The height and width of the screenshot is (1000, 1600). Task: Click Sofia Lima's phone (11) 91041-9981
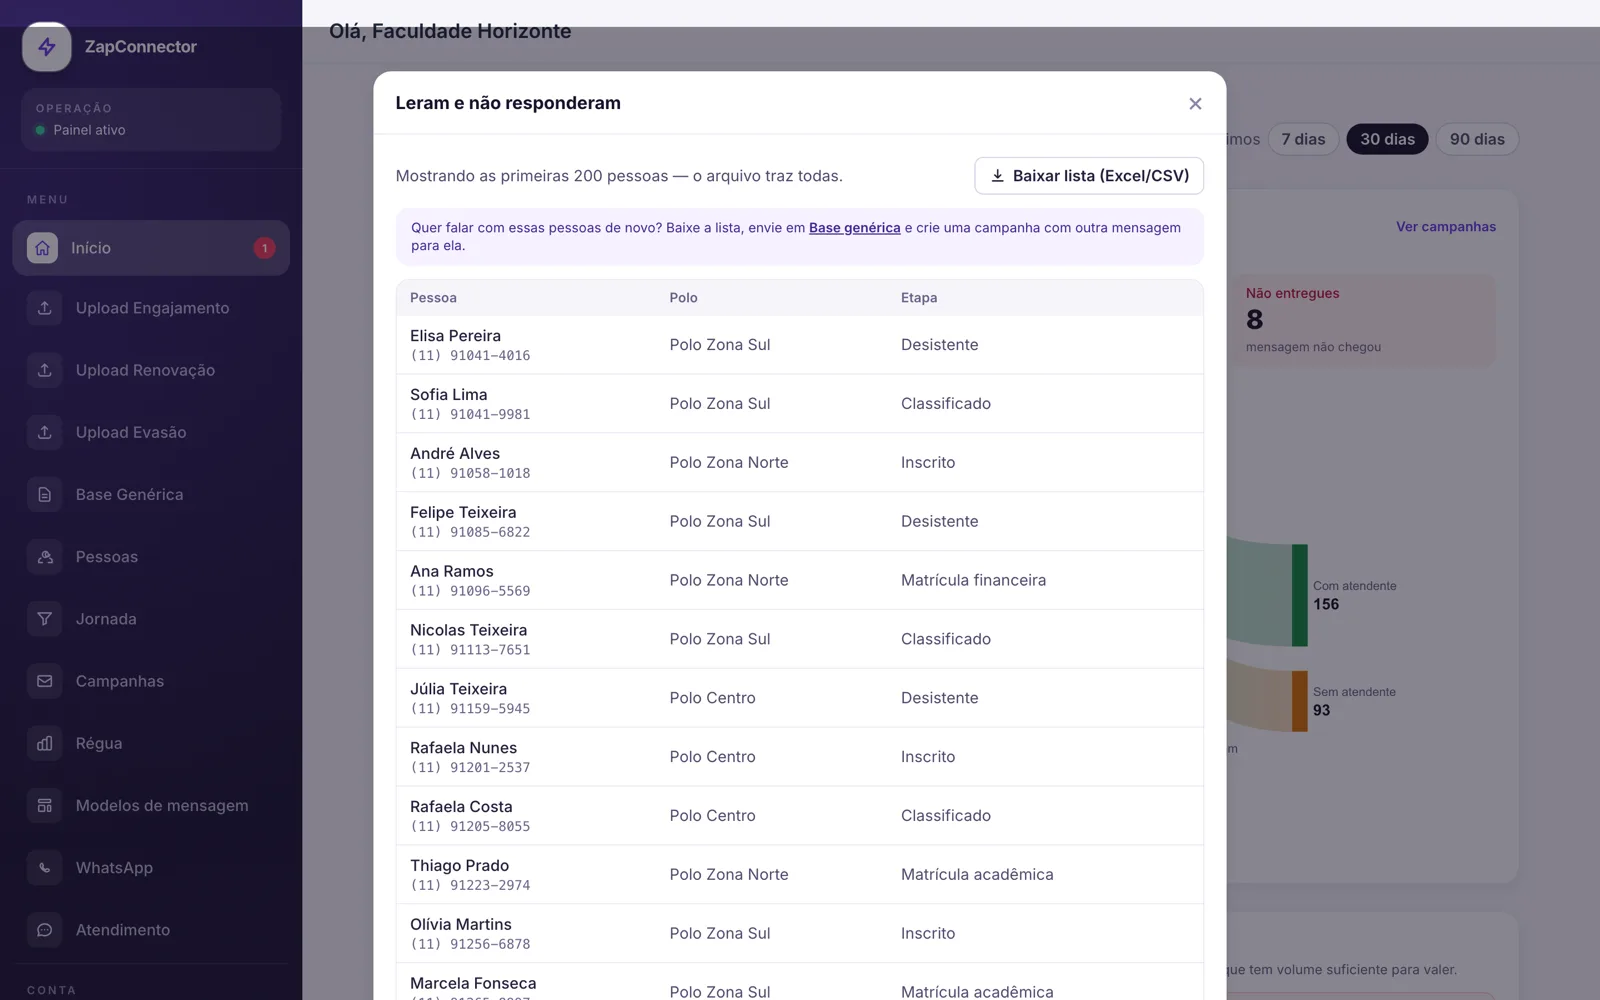pyautogui.click(x=470, y=414)
